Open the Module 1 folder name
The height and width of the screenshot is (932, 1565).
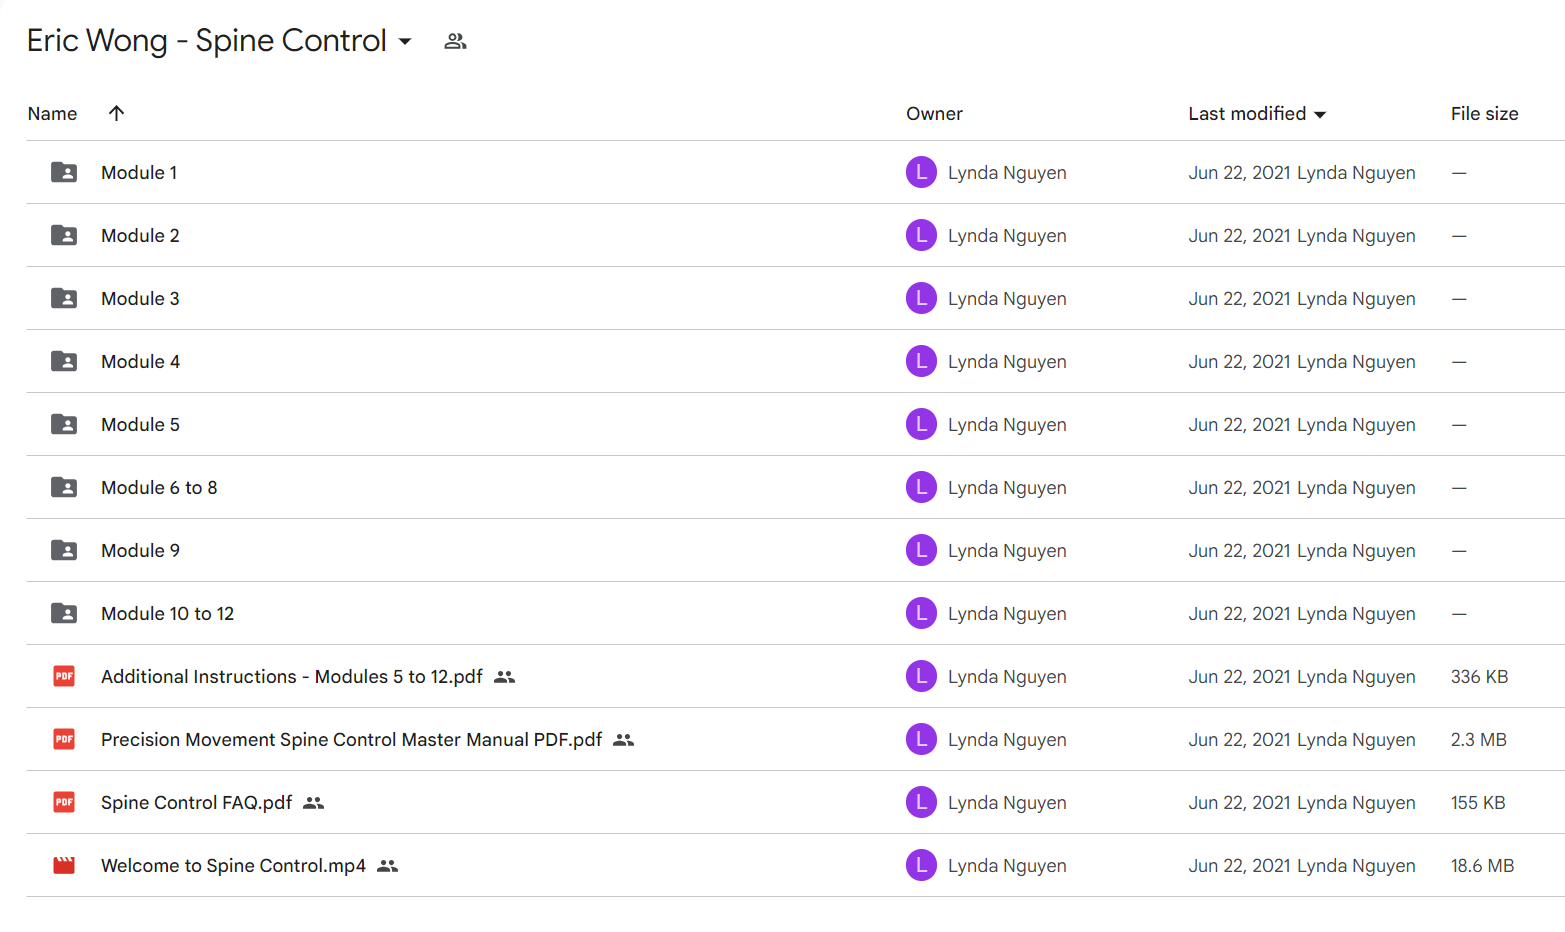[139, 173]
